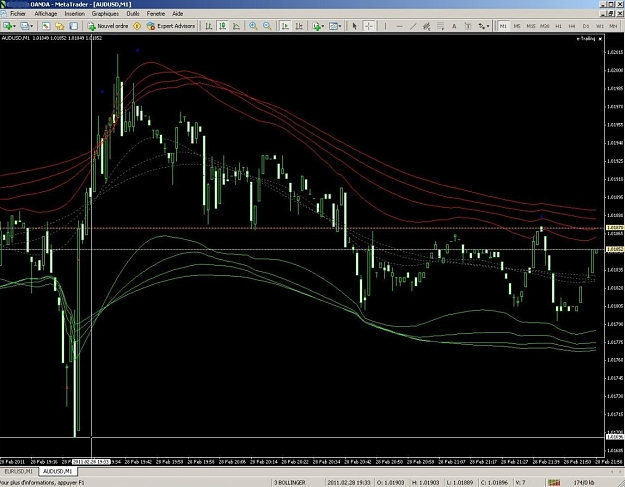Open the Affichage menu
This screenshot has width=625, height=487.
(46, 14)
